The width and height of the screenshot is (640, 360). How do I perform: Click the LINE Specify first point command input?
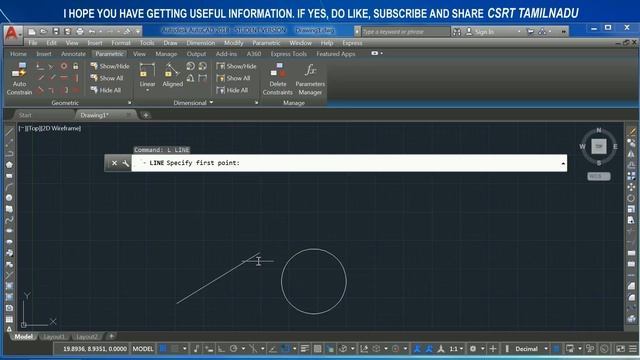[349, 163]
